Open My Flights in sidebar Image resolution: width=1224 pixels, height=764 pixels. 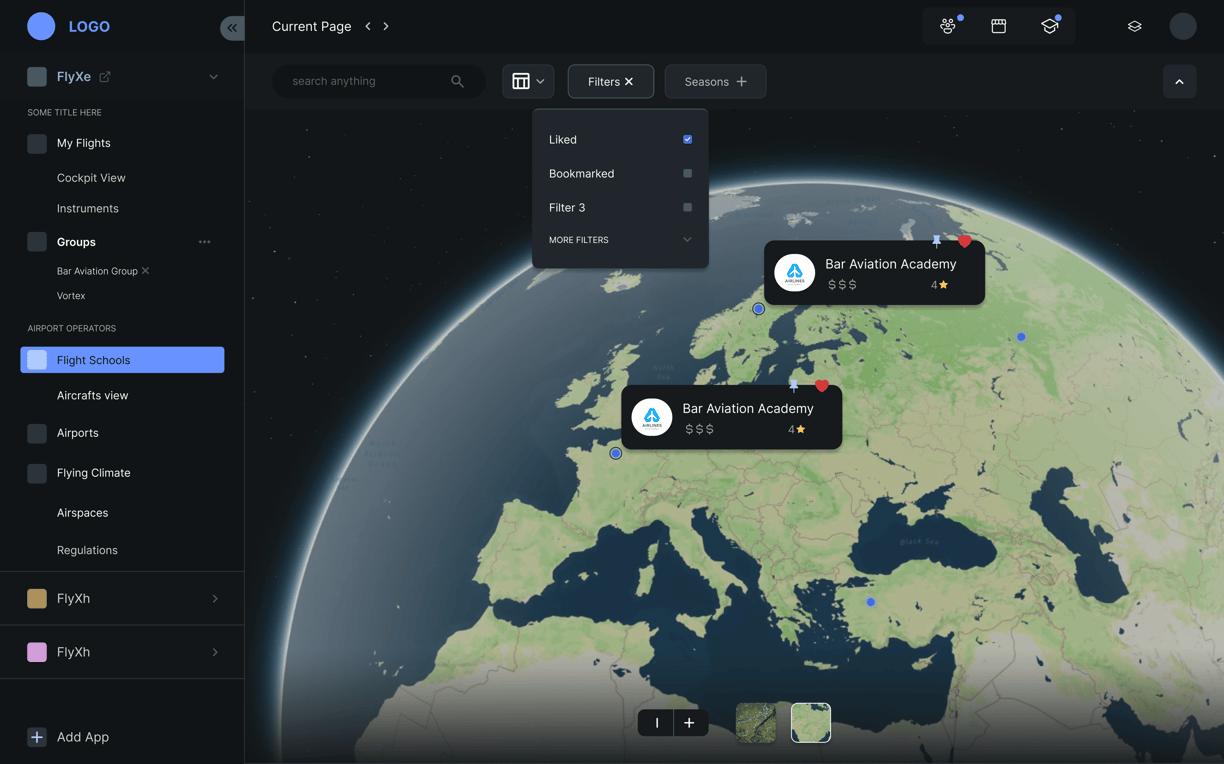pyautogui.click(x=84, y=143)
